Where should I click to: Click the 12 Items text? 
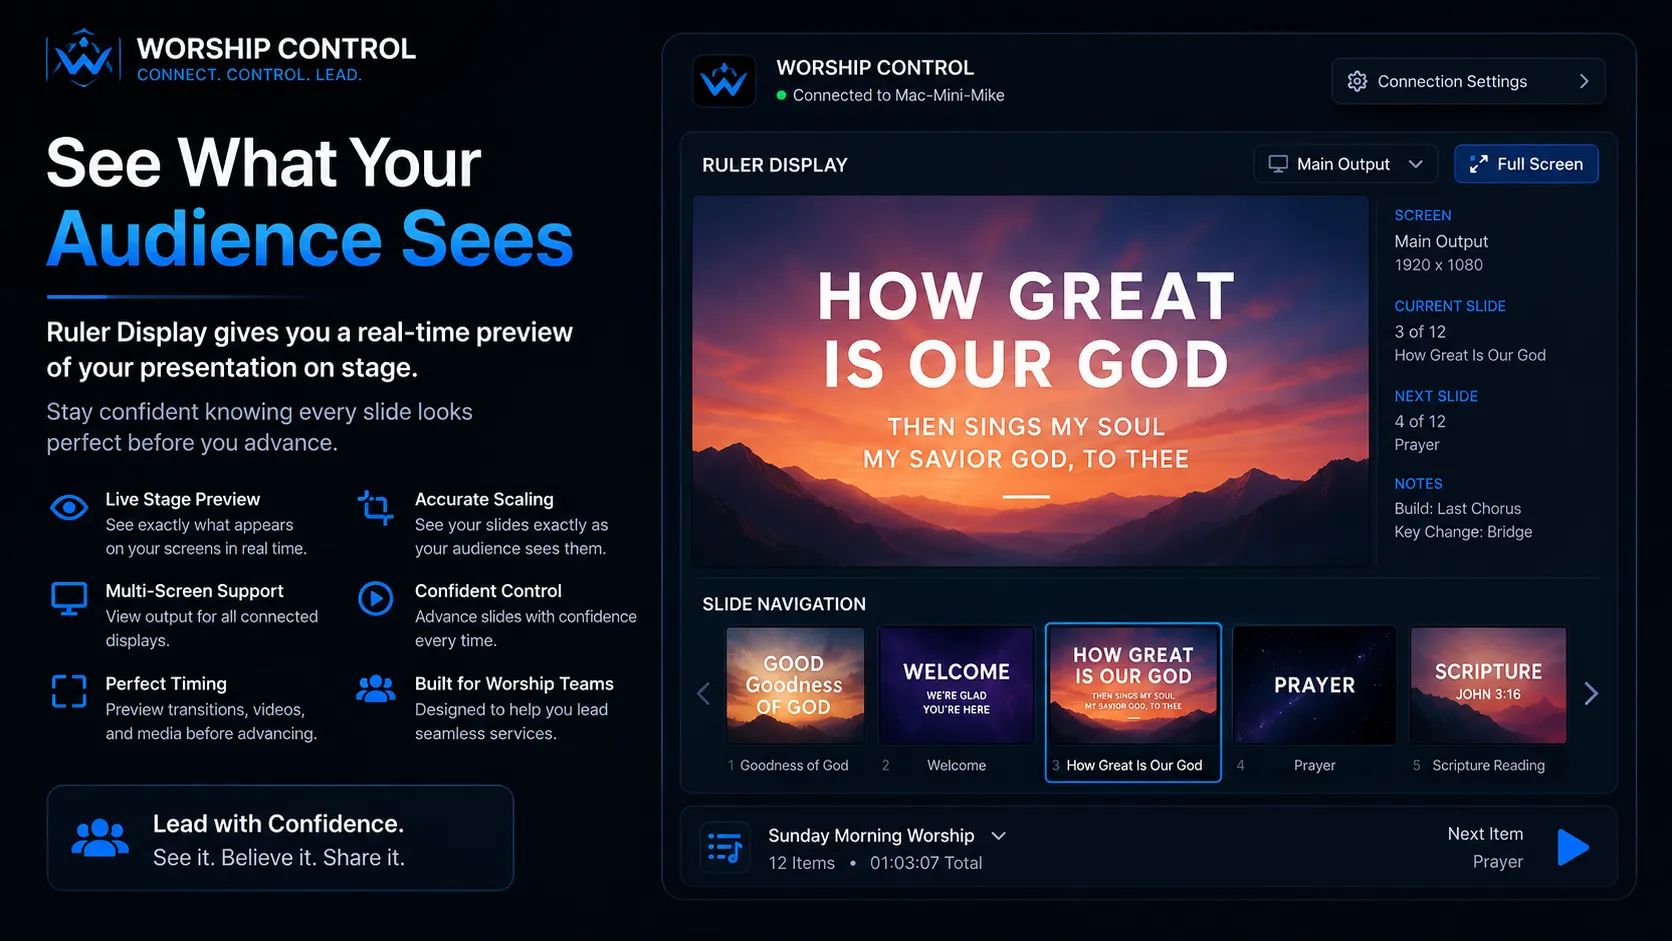801,863
